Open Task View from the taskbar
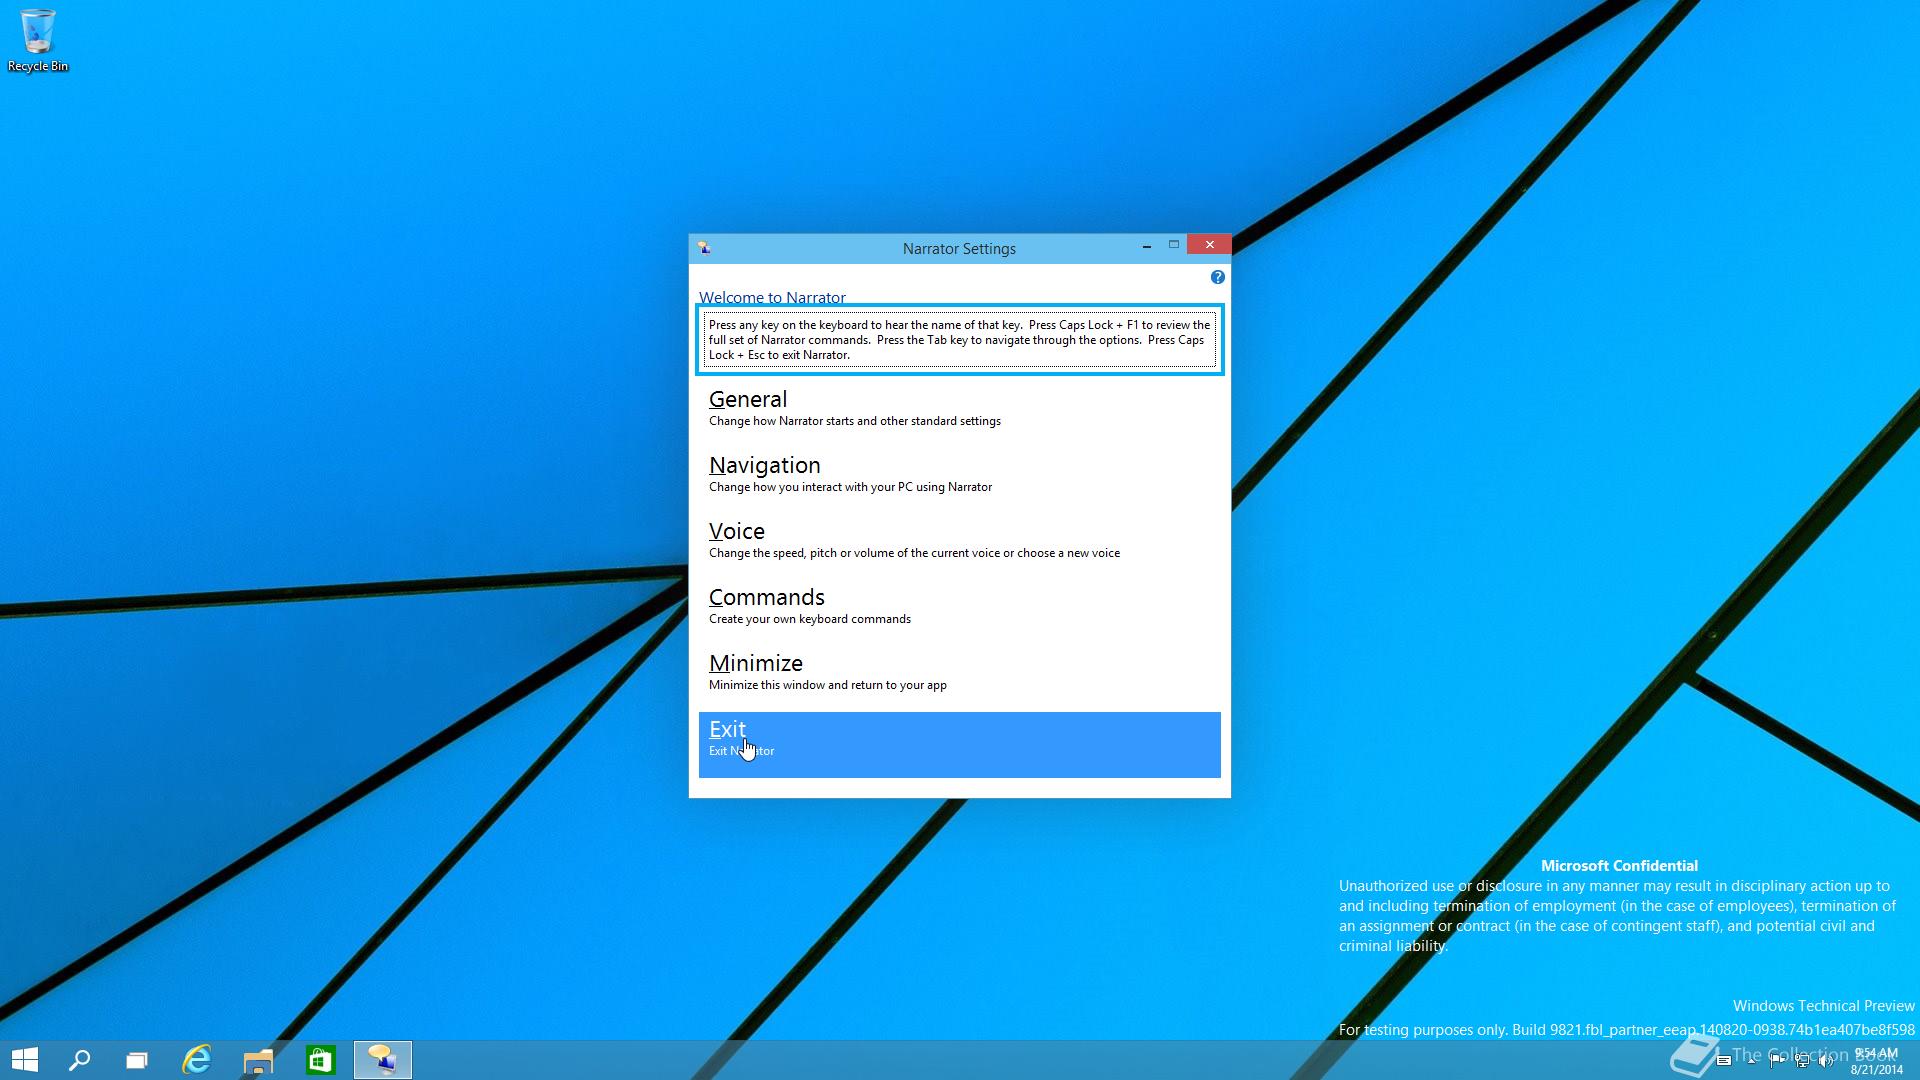This screenshot has width=1920, height=1080. pyautogui.click(x=137, y=1060)
